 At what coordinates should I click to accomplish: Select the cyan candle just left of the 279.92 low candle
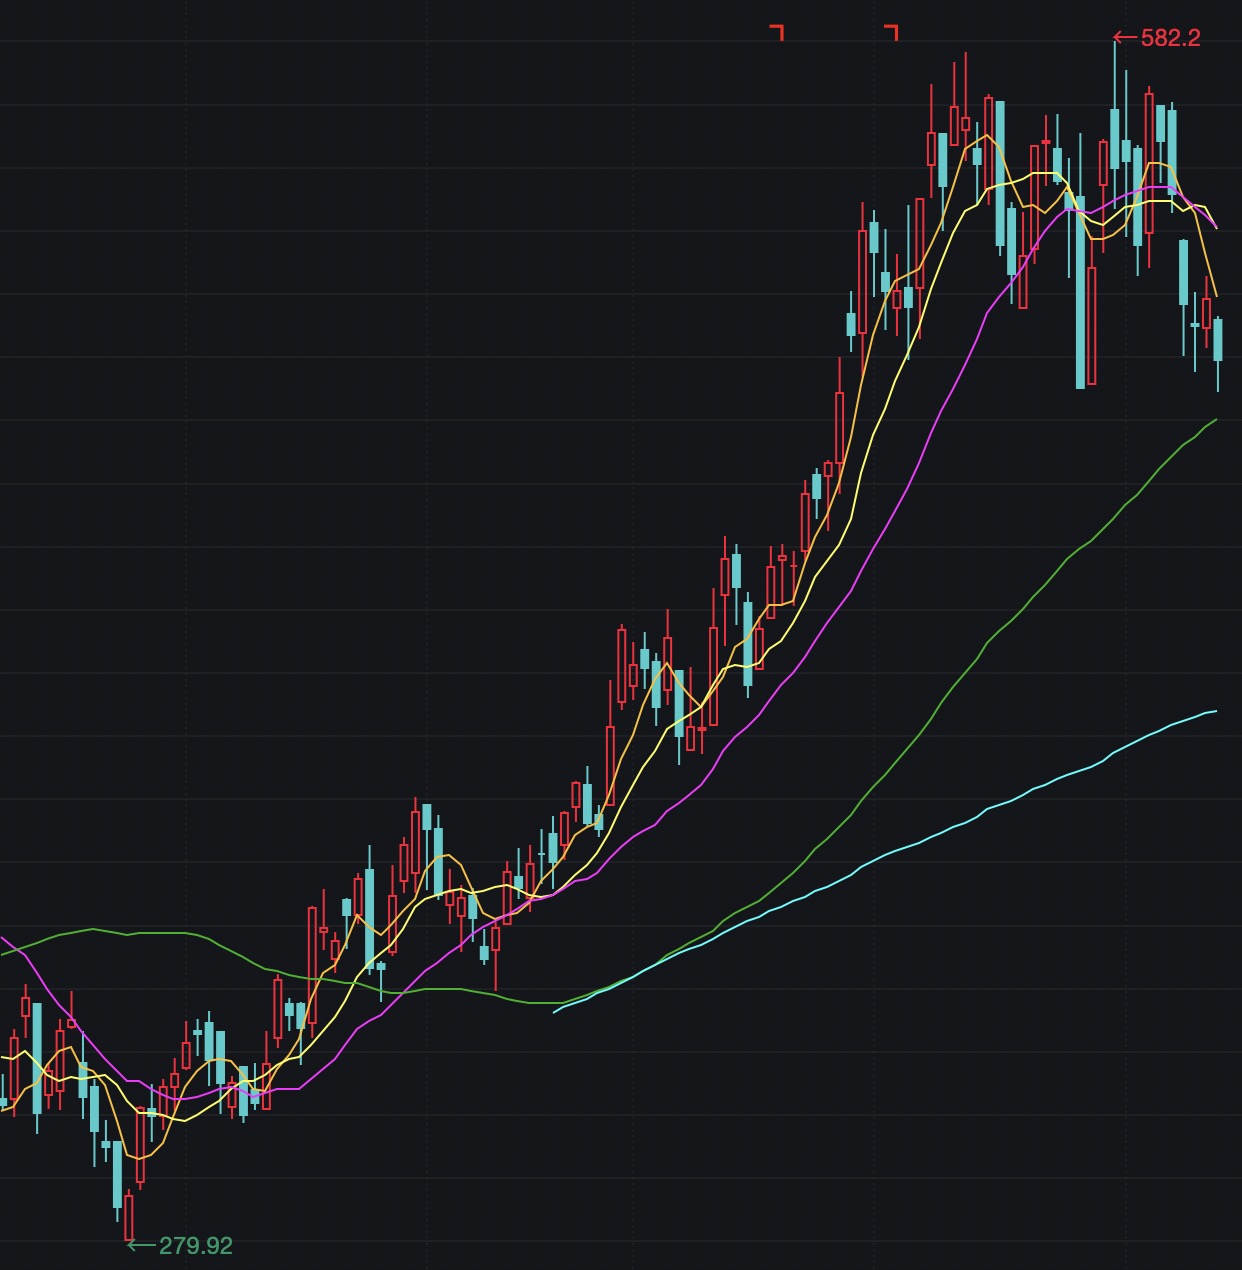(x=117, y=1175)
